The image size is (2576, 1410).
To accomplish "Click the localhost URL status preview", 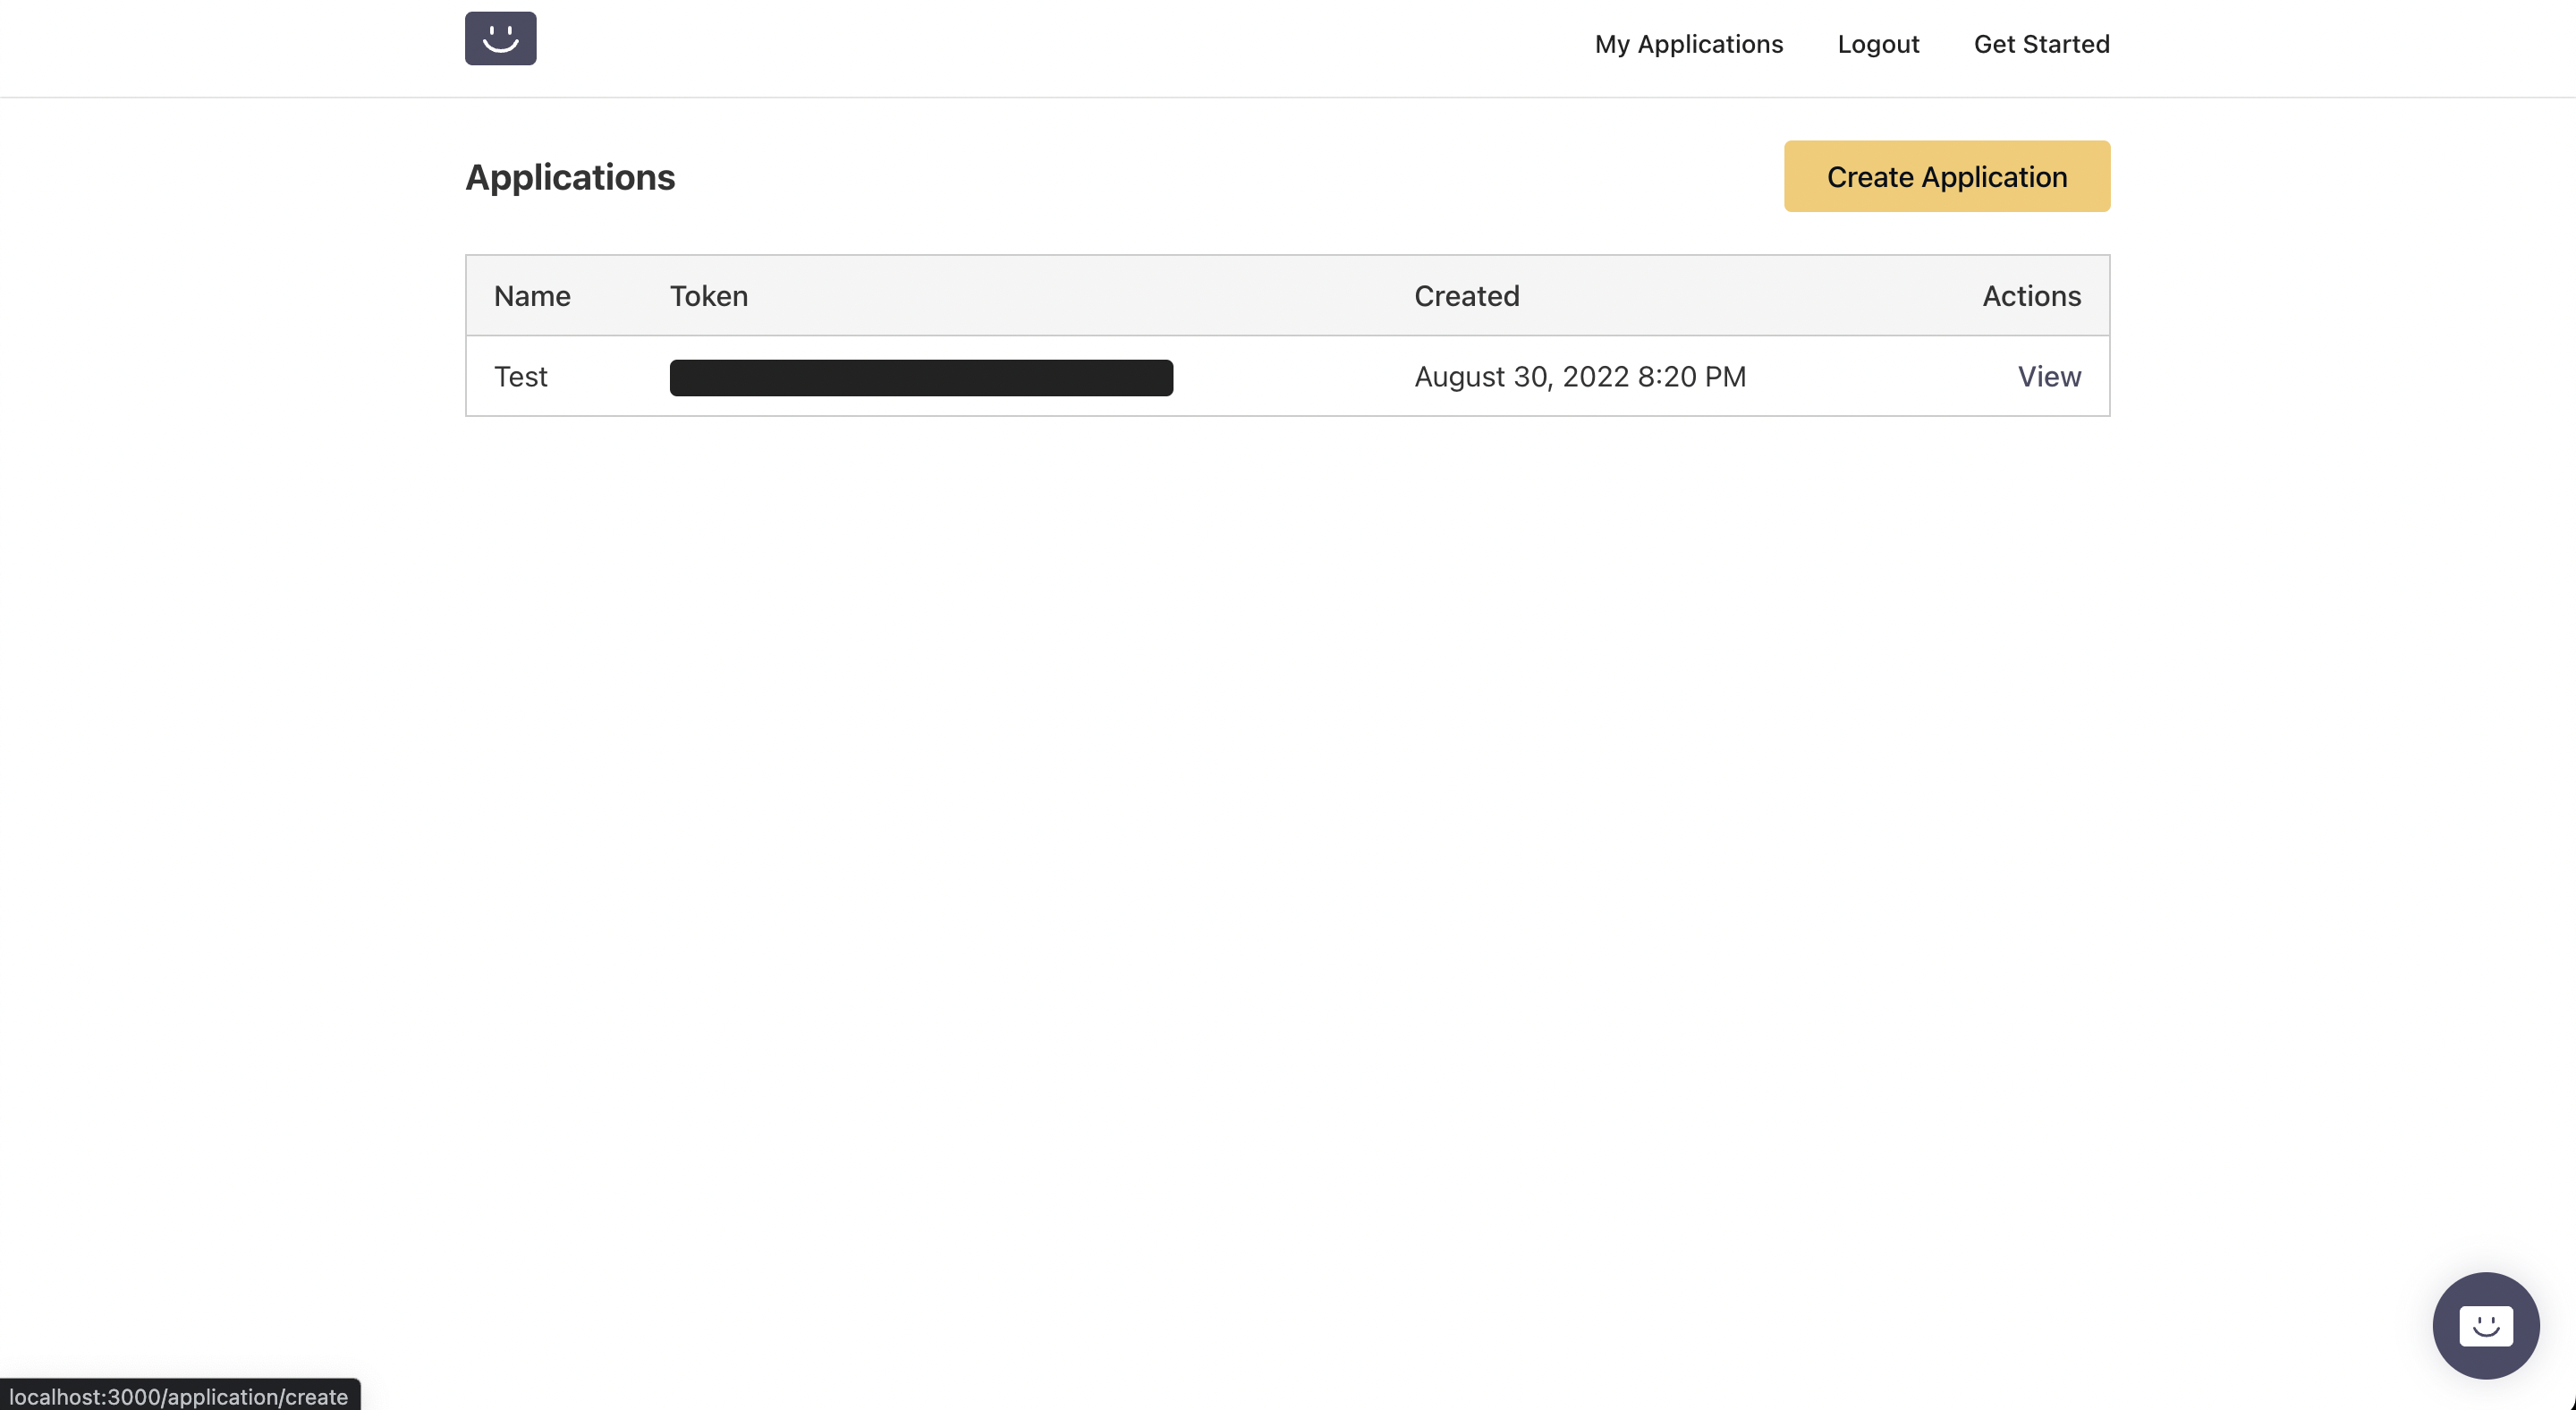I will click(178, 1396).
